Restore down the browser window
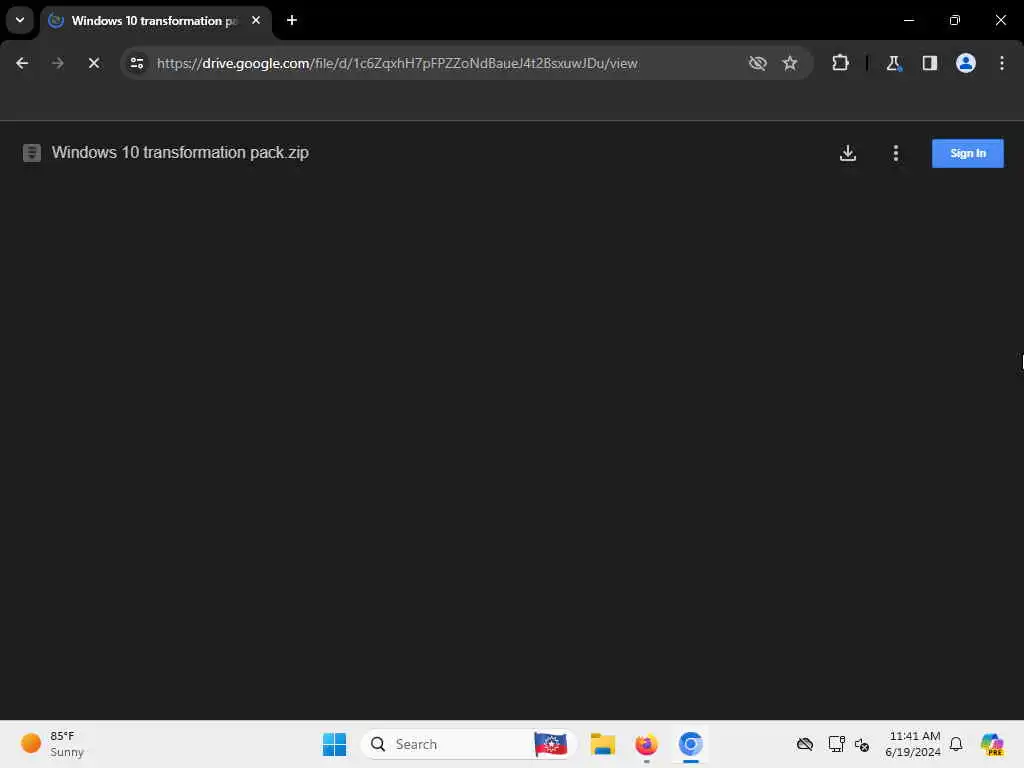The height and width of the screenshot is (768, 1024). [x=955, y=20]
